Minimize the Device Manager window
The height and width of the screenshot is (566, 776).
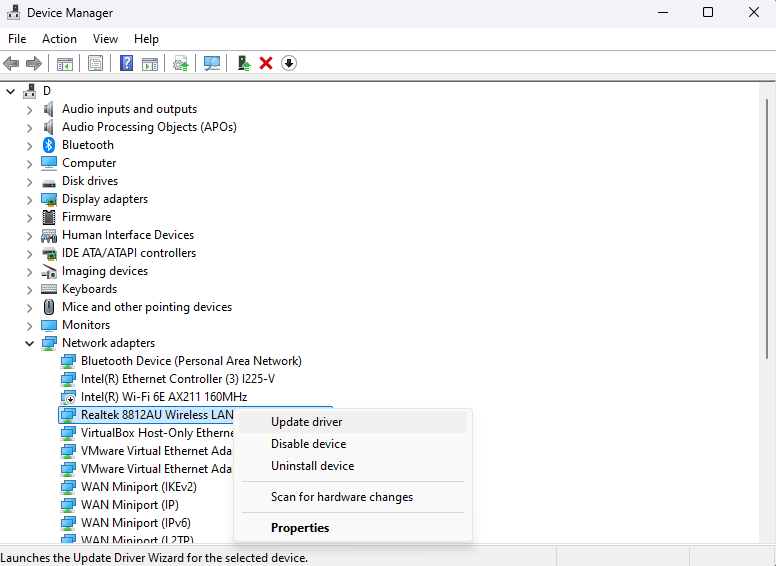(663, 12)
